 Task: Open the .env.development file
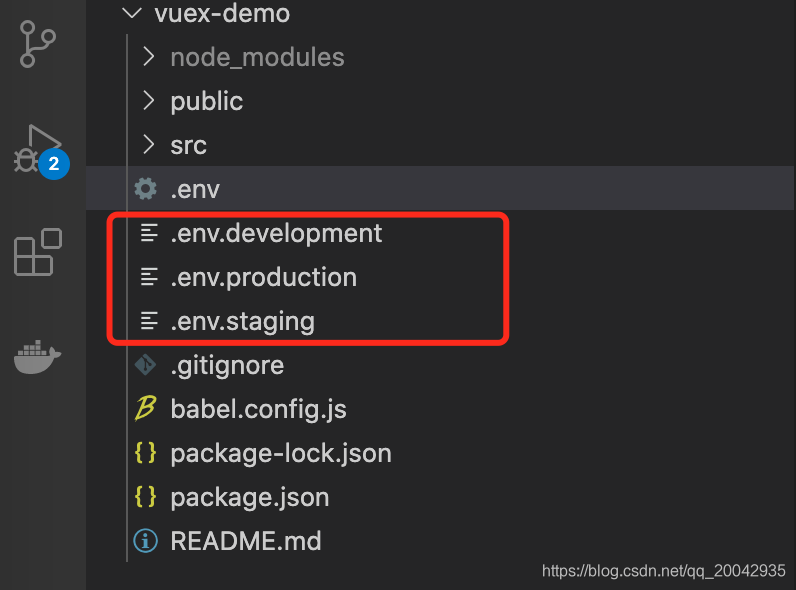pyautogui.click(x=276, y=233)
